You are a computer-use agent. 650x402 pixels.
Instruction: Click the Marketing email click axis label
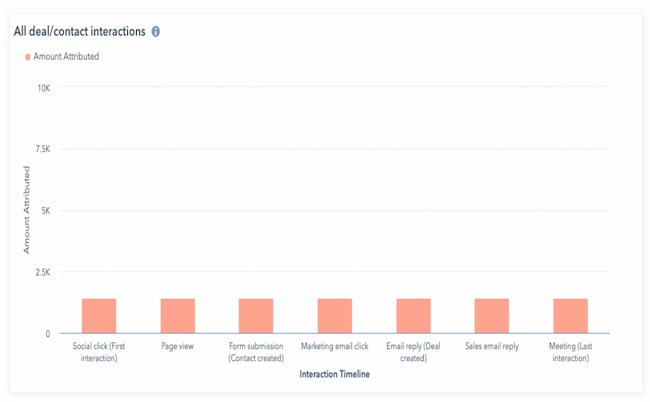point(335,346)
